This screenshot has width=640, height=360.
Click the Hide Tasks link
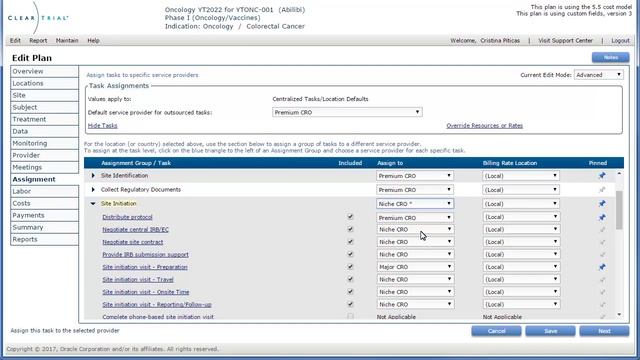point(102,126)
